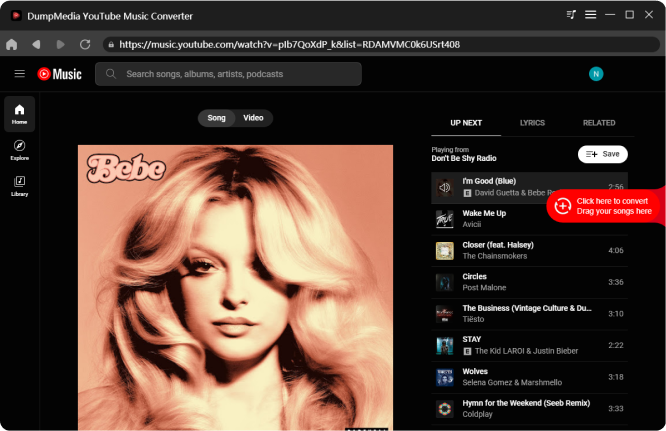Screen dimensions: 666x431
Task: Click The Business album thumbnail
Action: (x=445, y=314)
